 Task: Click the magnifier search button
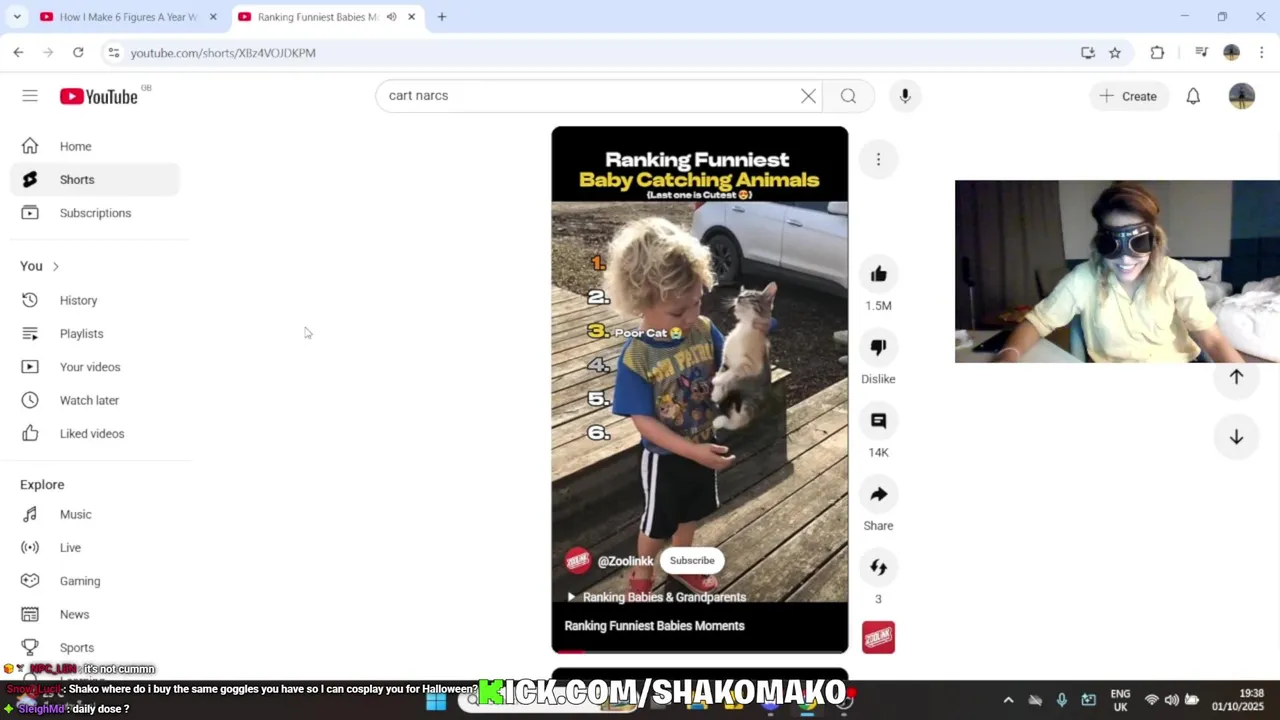848,96
